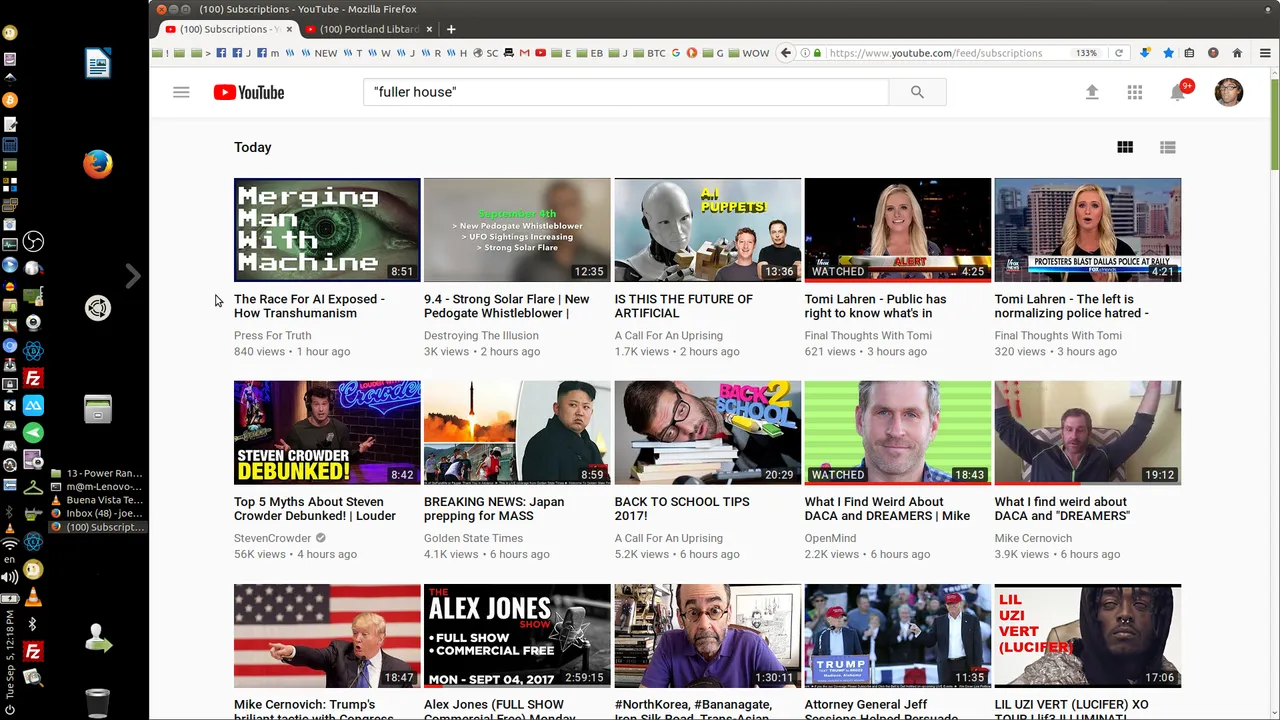Image resolution: width=1280 pixels, height=720 pixels.
Task: Visit Mike Cernovich channel link
Action: [1033, 538]
